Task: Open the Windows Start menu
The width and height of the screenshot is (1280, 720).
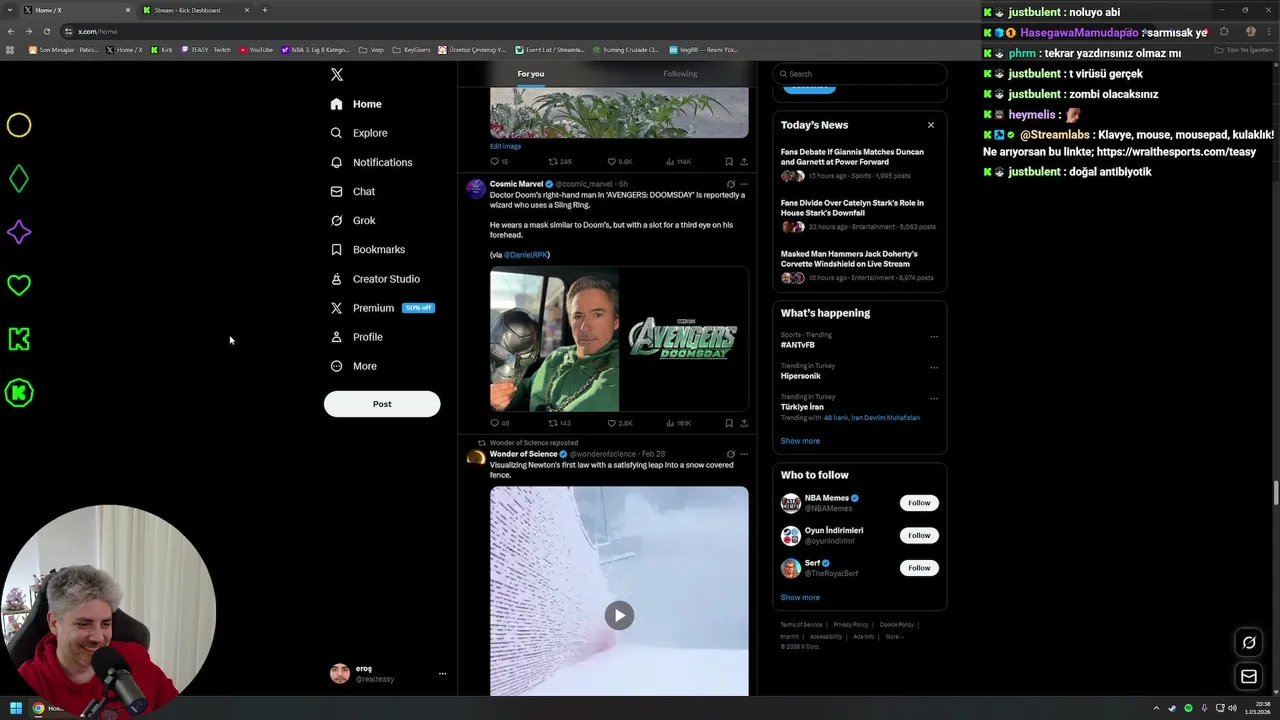Action: pyautogui.click(x=16, y=708)
